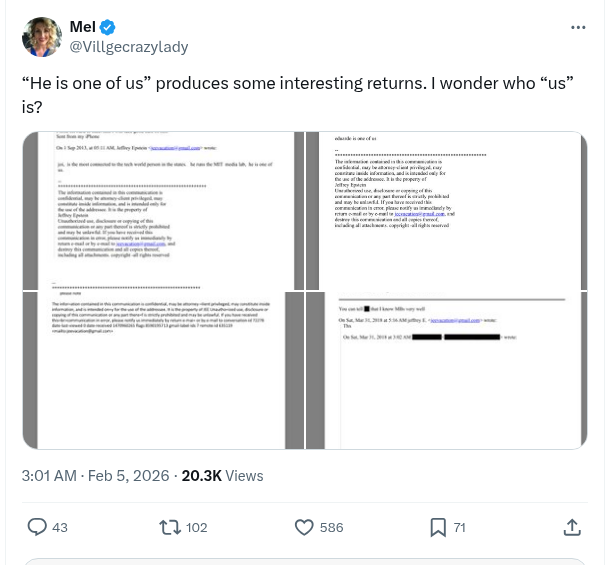This screenshot has height=565, width=608.
Task: Open the share icon menu
Action: pyautogui.click(x=572, y=526)
